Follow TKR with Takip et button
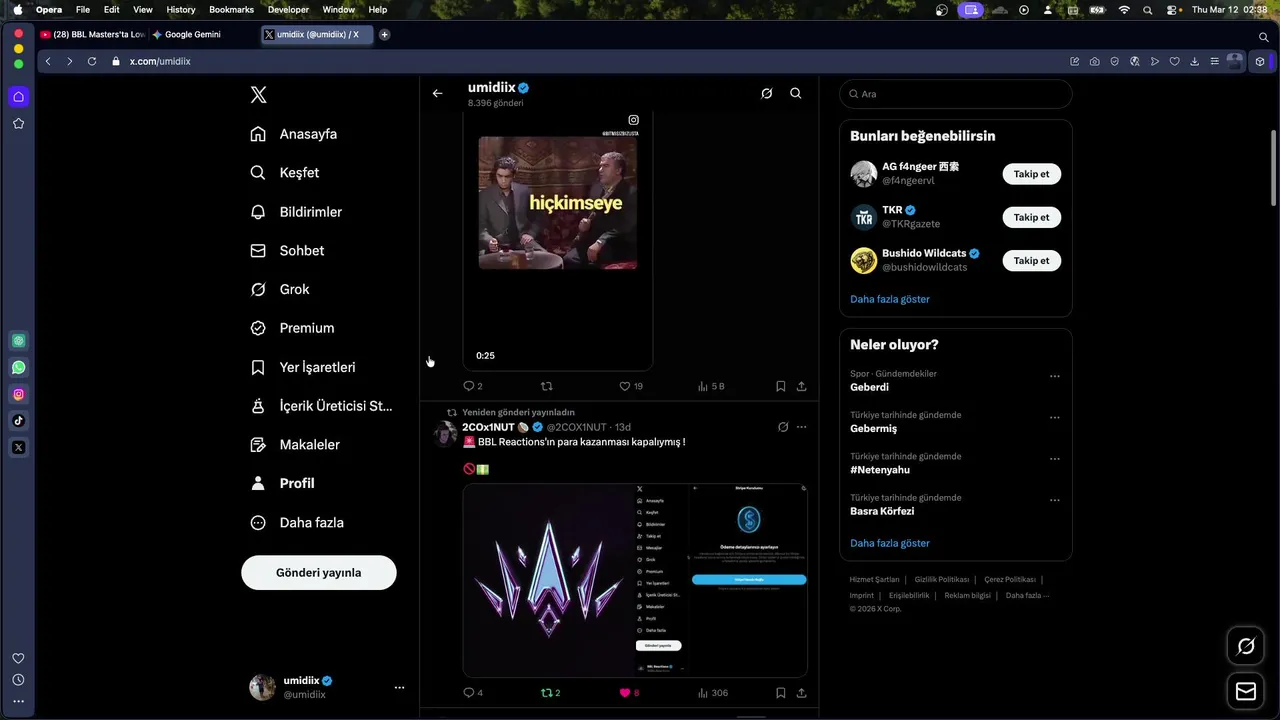This screenshot has width=1280, height=720. point(1031,217)
